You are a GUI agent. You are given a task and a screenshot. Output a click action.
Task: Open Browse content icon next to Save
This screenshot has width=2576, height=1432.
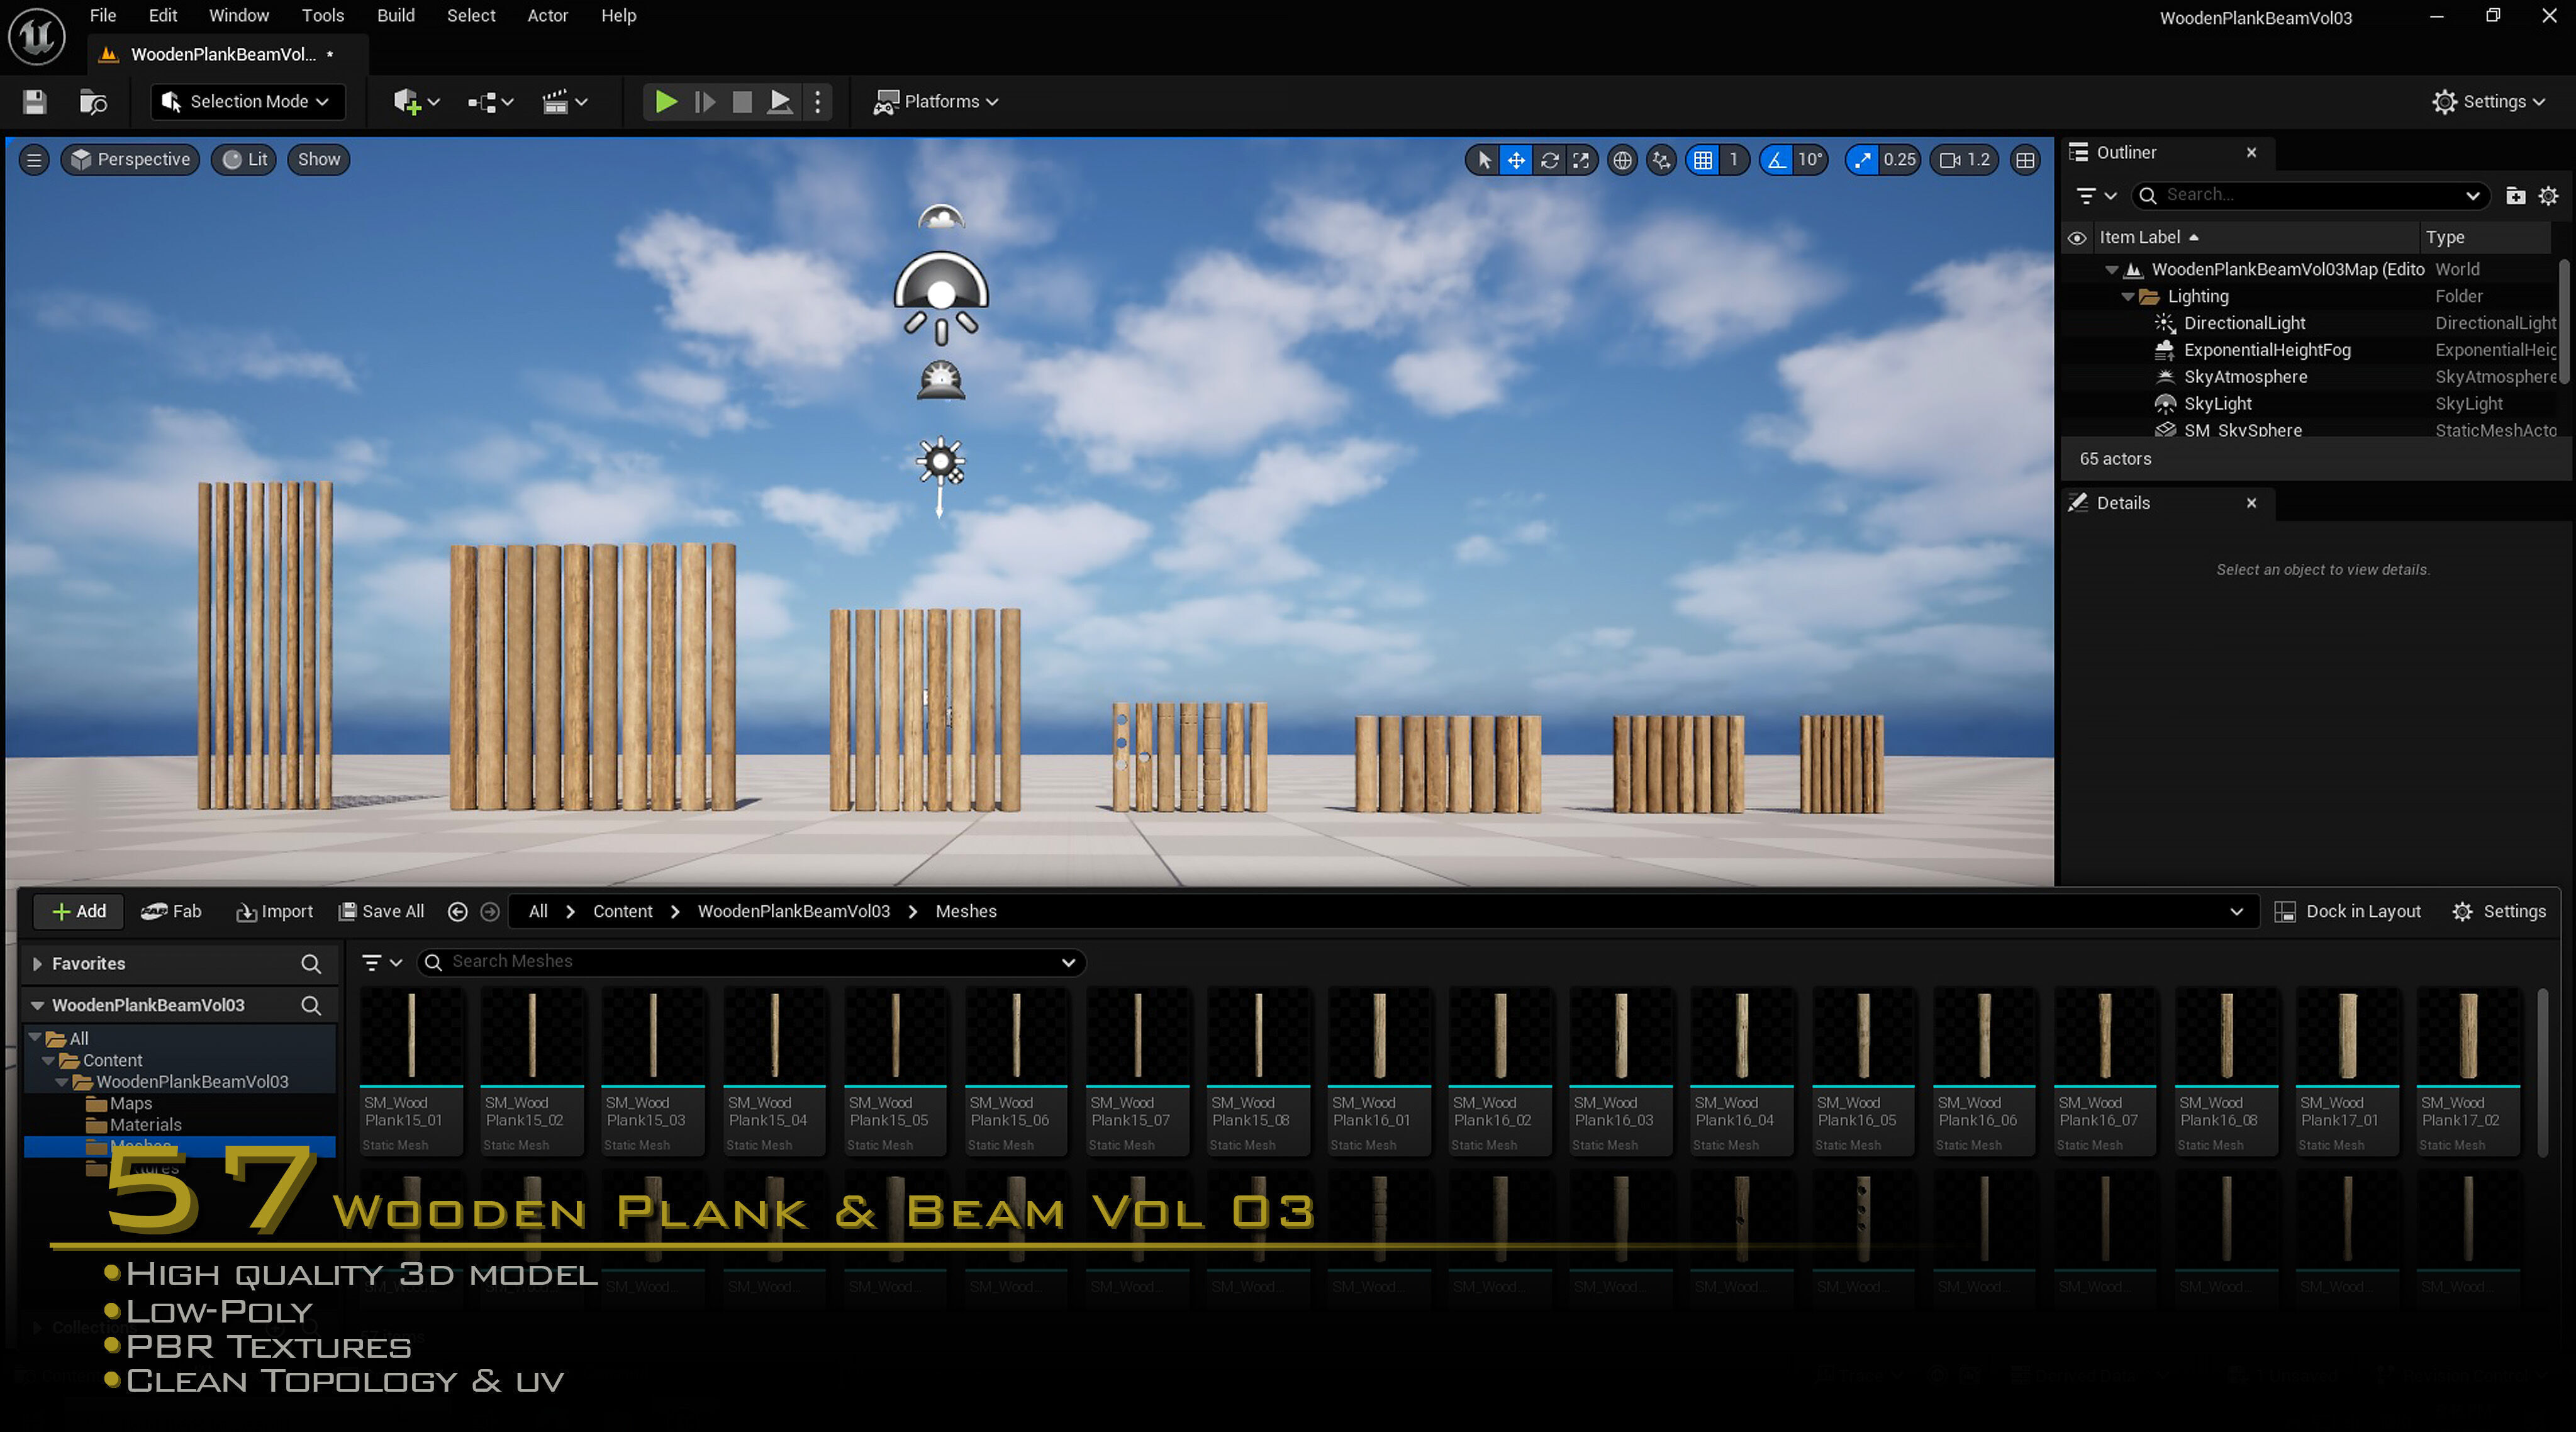tap(93, 101)
